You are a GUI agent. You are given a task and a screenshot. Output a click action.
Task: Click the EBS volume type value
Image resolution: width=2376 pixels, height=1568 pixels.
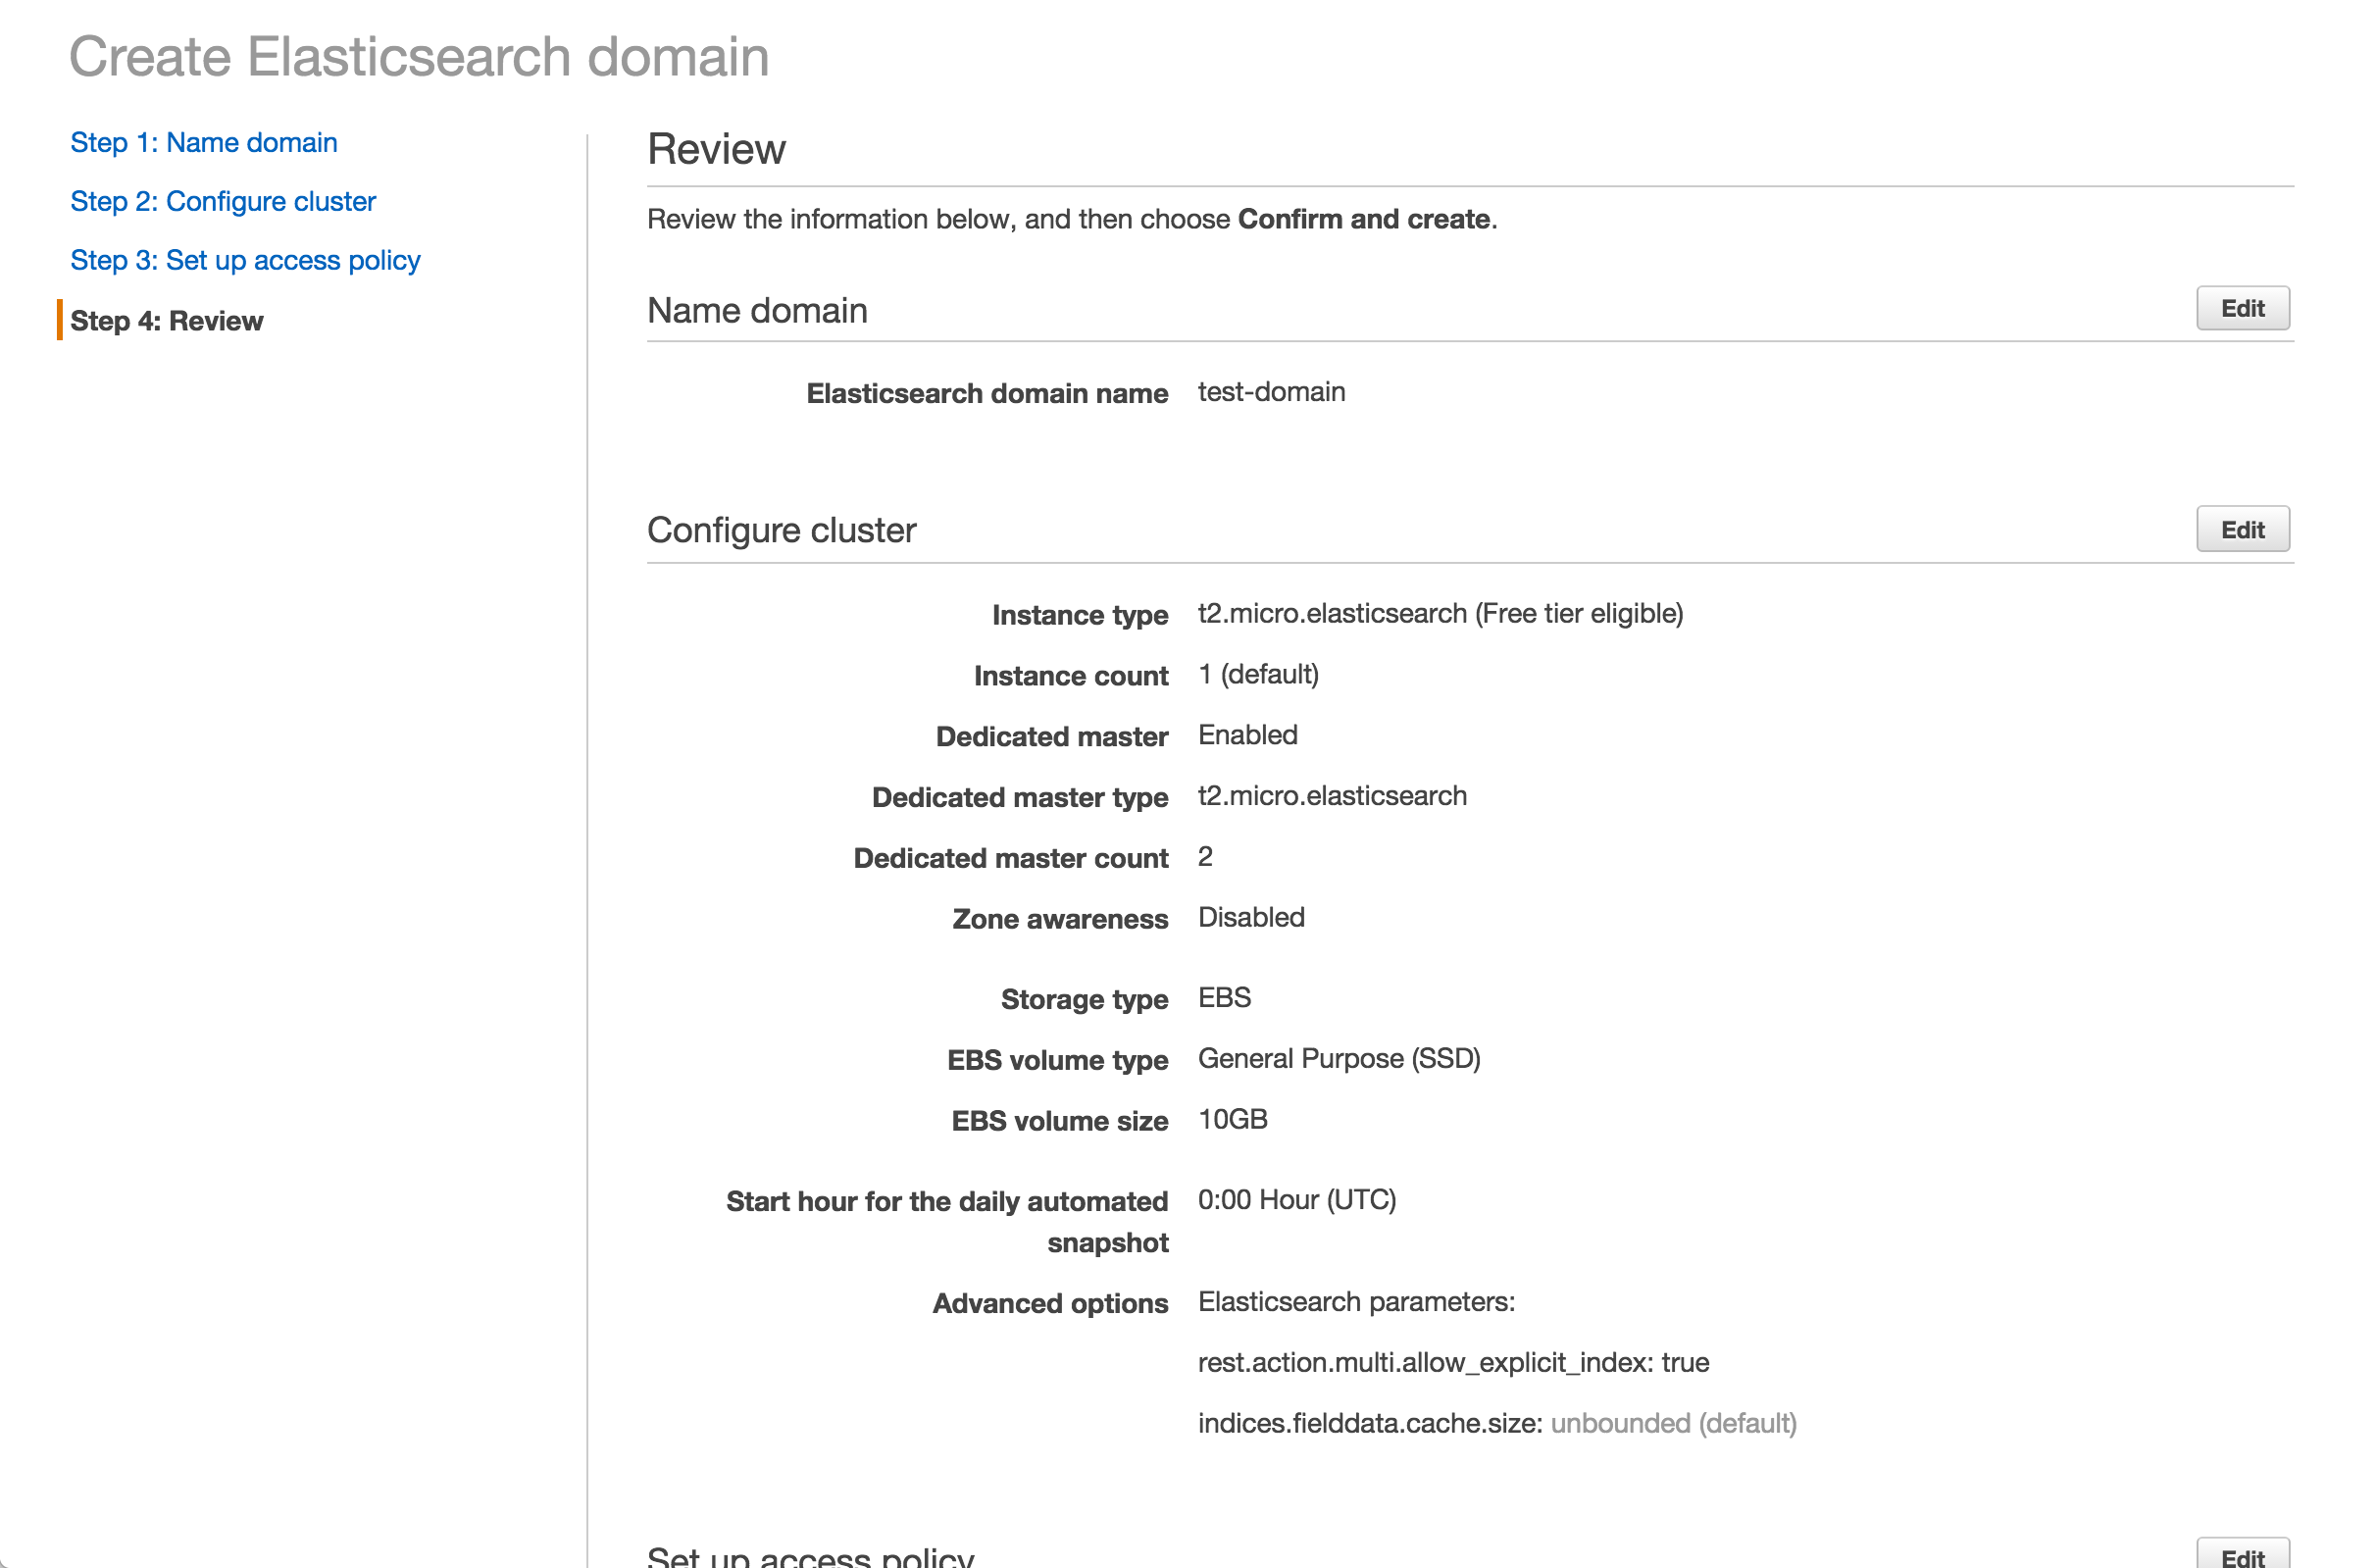tap(1339, 1058)
